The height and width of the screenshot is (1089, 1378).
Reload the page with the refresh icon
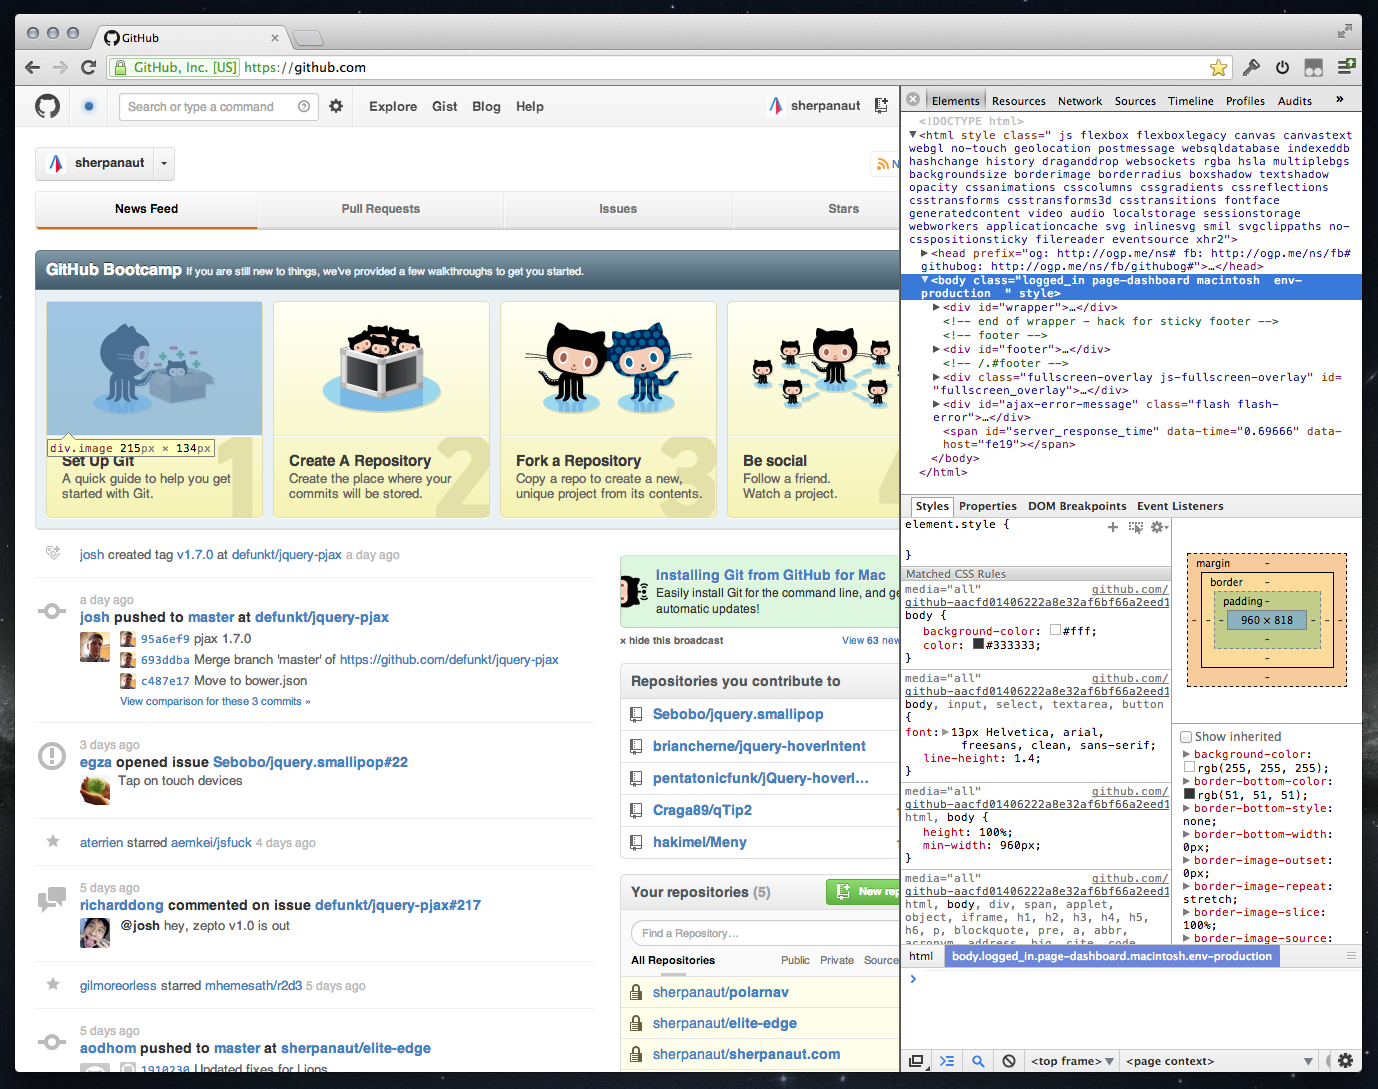pyautogui.click(x=88, y=67)
